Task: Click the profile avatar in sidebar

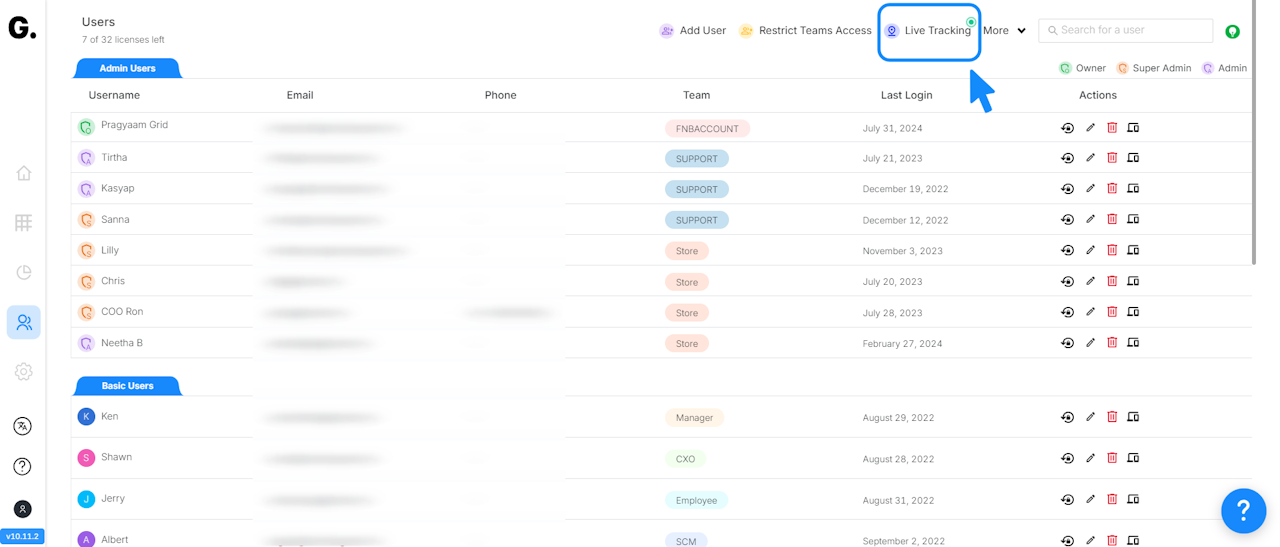Action: (x=23, y=509)
